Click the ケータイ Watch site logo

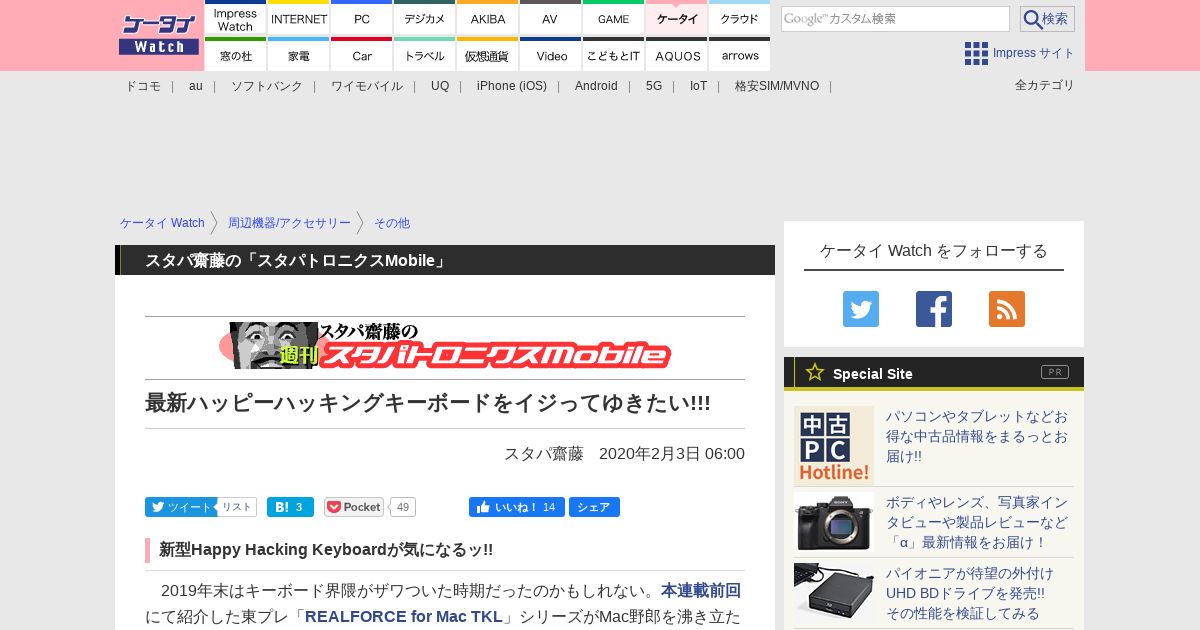click(x=159, y=35)
